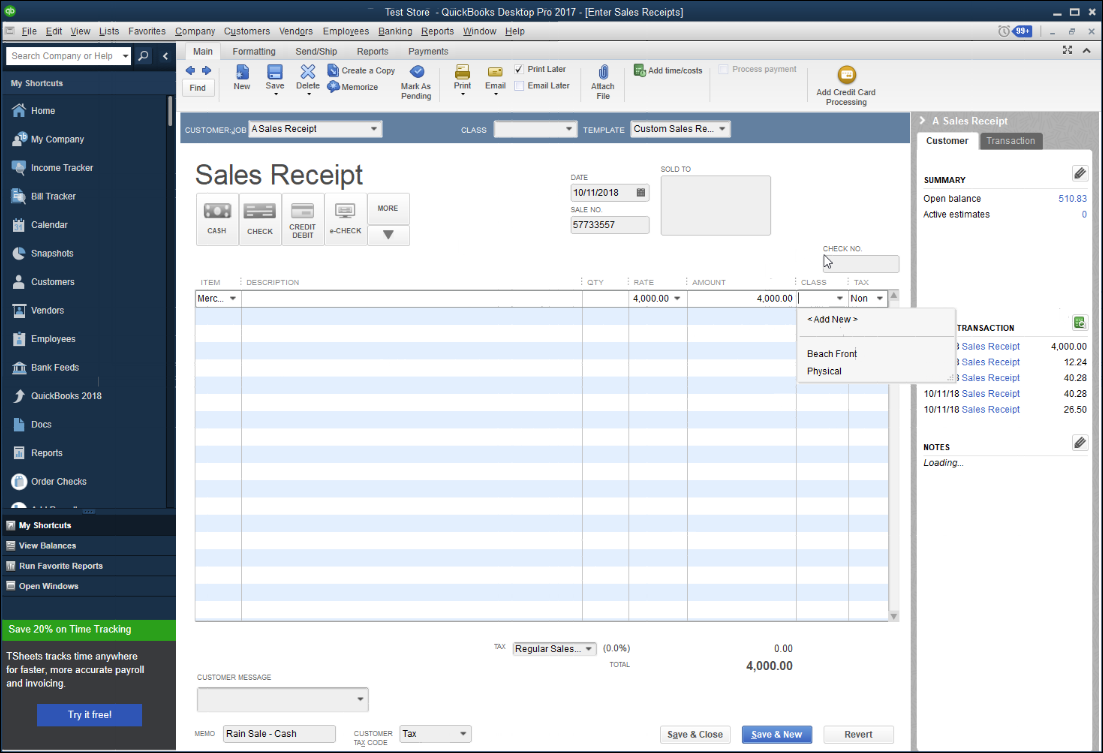Switch to the Formatting tab

(x=254, y=51)
